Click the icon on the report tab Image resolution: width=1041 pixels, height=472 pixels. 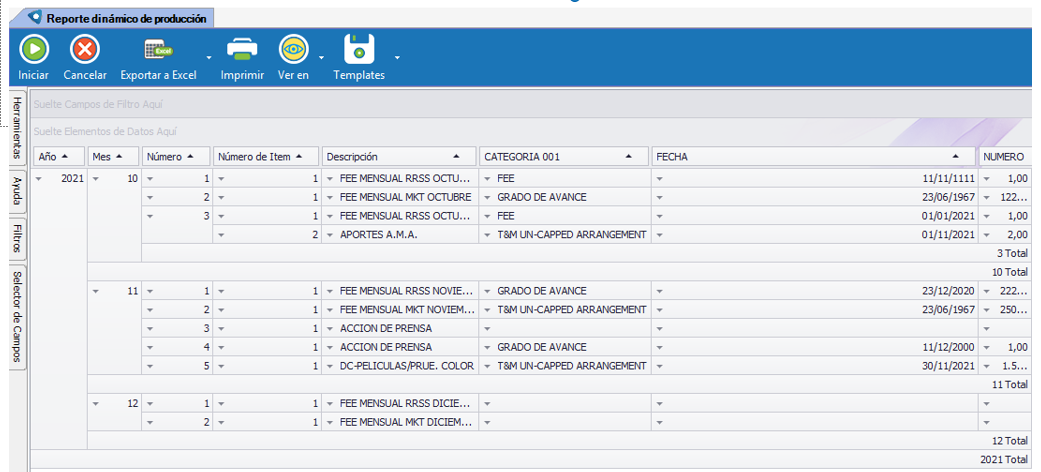pos(35,18)
